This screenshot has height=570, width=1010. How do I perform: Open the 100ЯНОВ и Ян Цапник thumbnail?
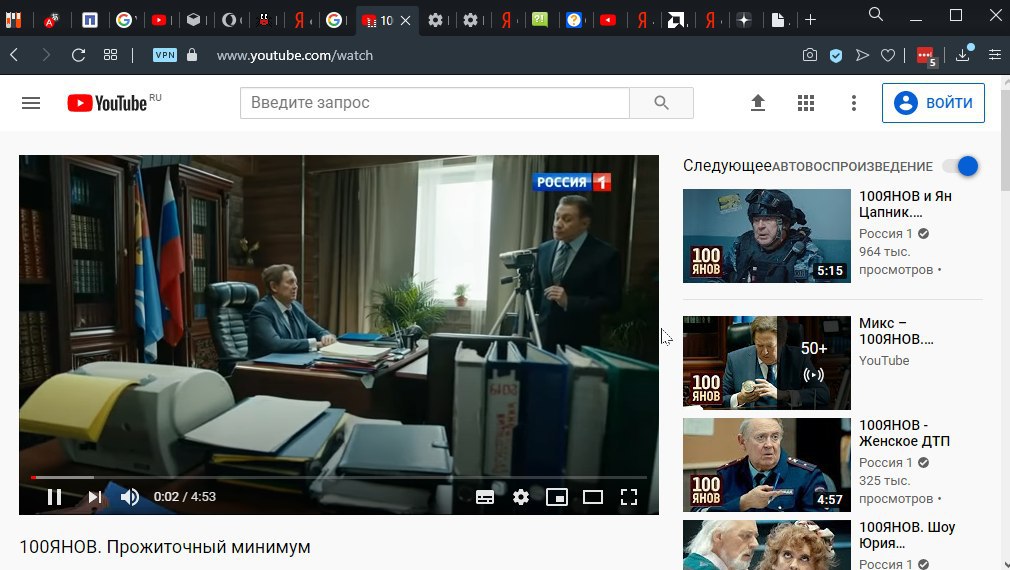767,236
